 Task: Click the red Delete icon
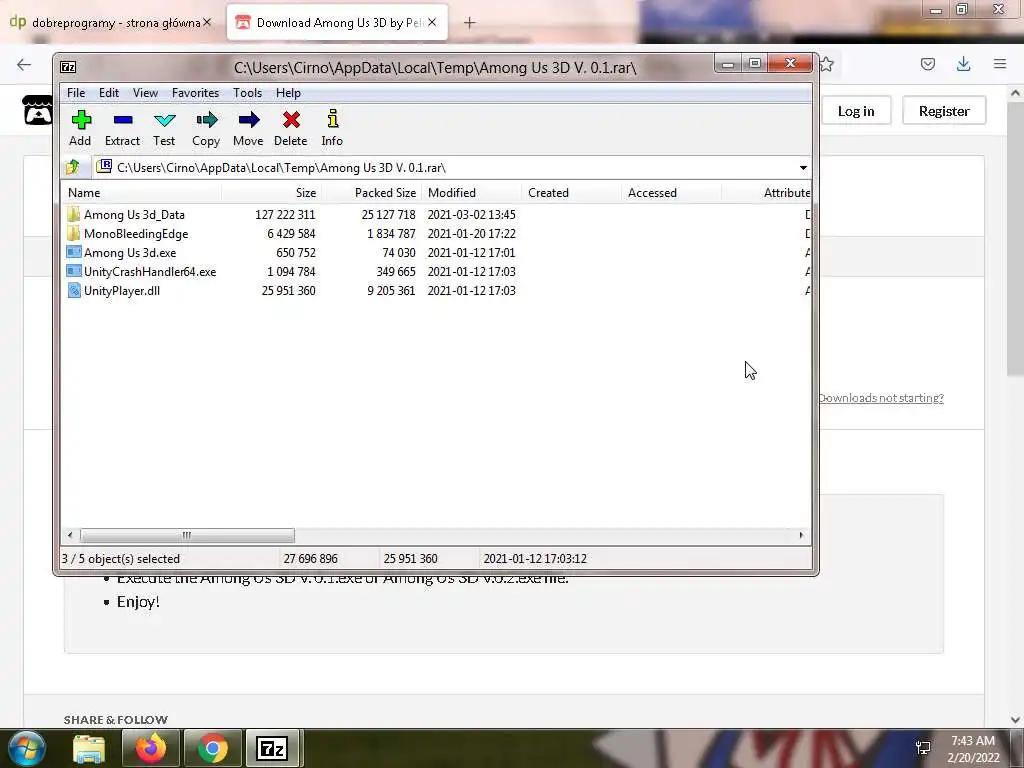coord(291,120)
